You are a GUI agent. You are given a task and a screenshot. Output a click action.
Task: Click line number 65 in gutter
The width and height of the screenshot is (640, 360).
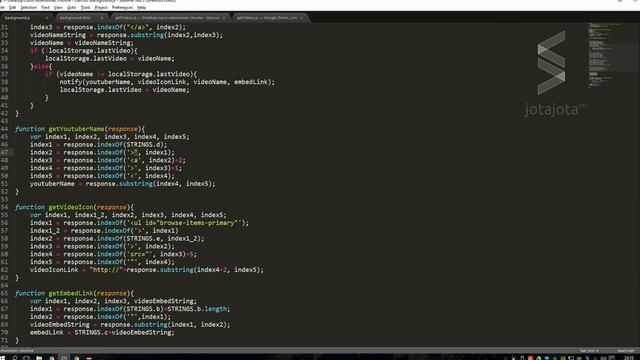4,293
